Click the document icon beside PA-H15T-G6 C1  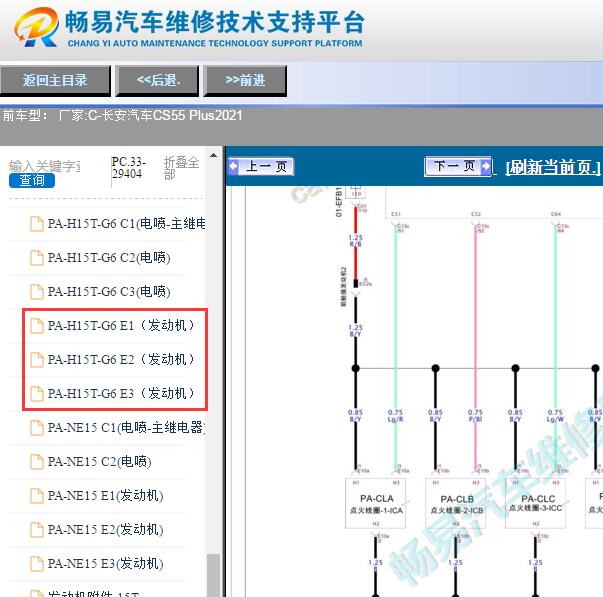point(37,224)
